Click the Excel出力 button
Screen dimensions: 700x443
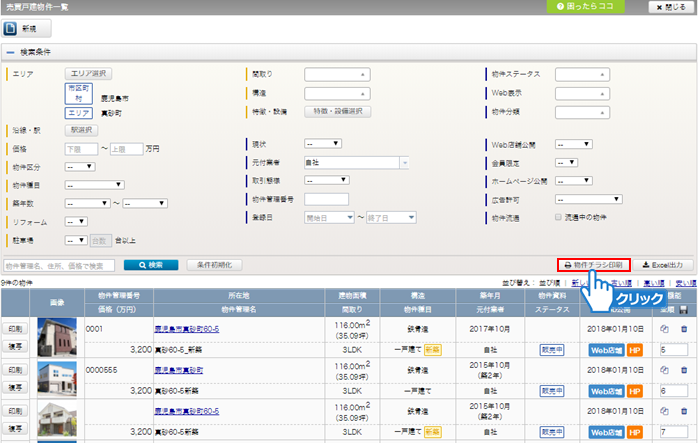(664, 265)
